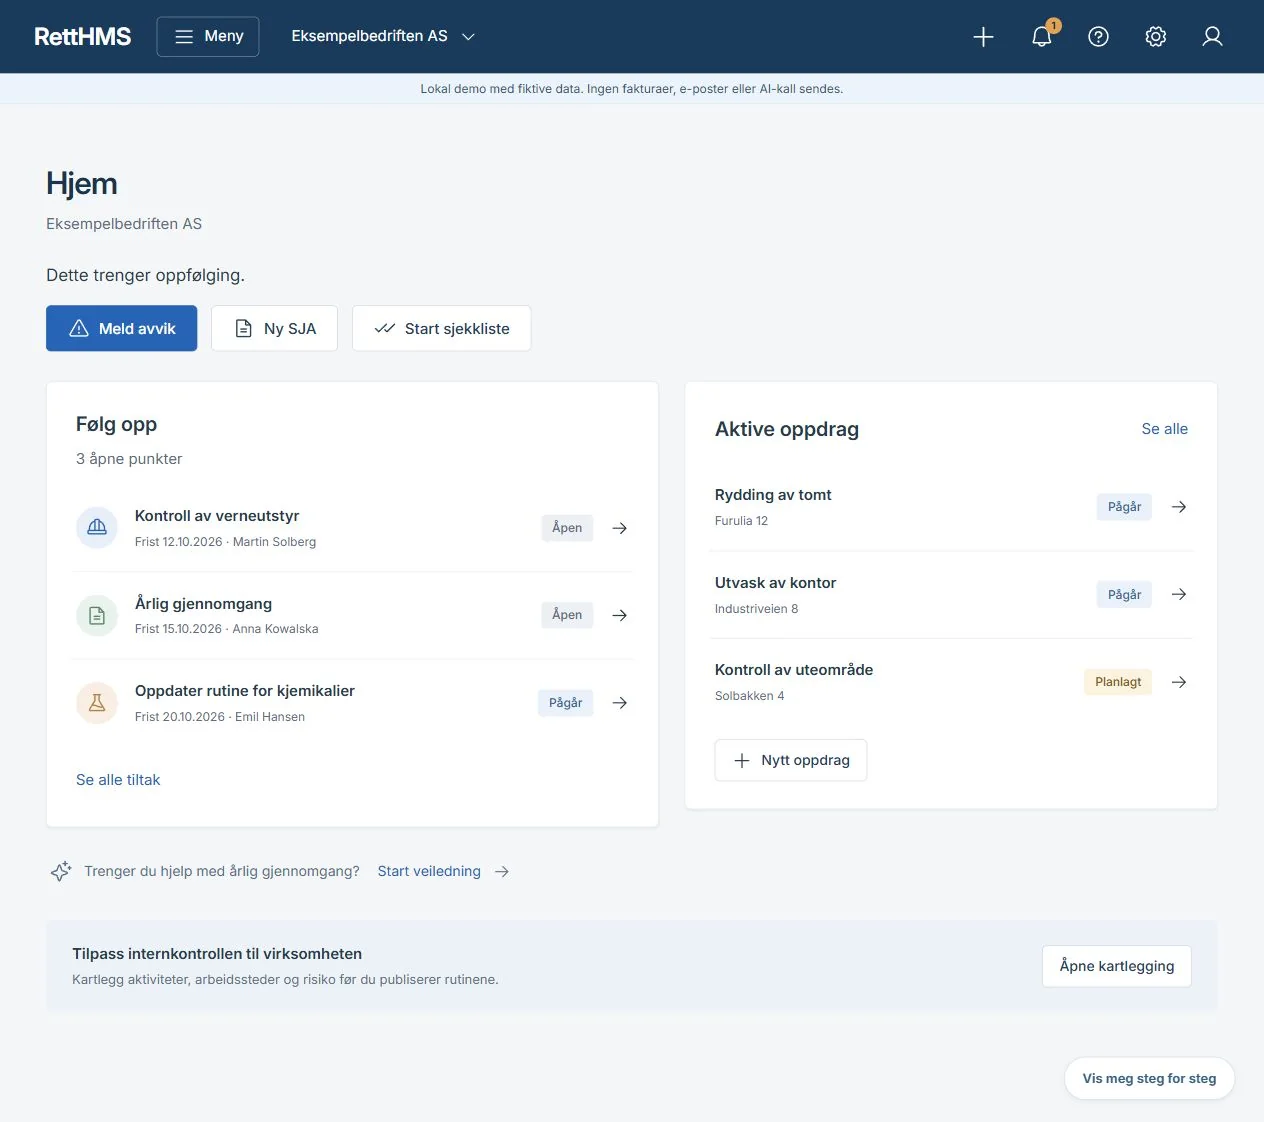
Task: Click document icon for Årlig gjennomgang
Action: click(x=97, y=615)
